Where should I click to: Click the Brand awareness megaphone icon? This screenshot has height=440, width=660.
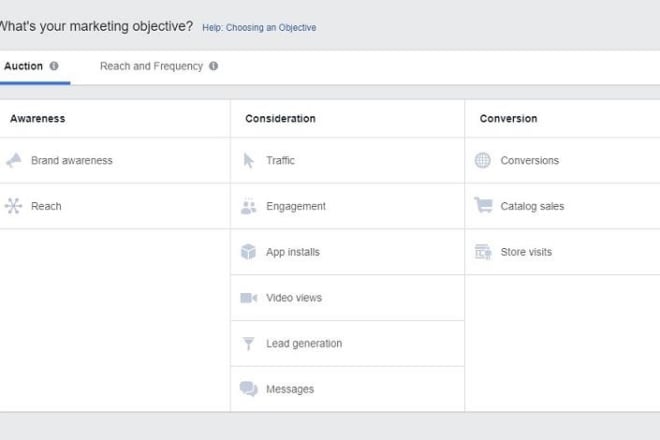pos(14,160)
